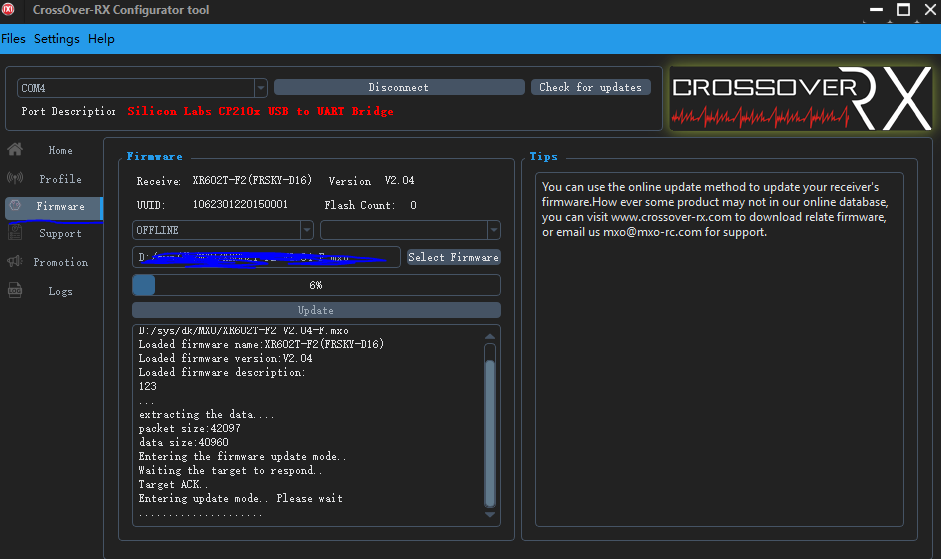
Task: Click the Firmware chip icon in sidebar
Action: tap(15, 205)
